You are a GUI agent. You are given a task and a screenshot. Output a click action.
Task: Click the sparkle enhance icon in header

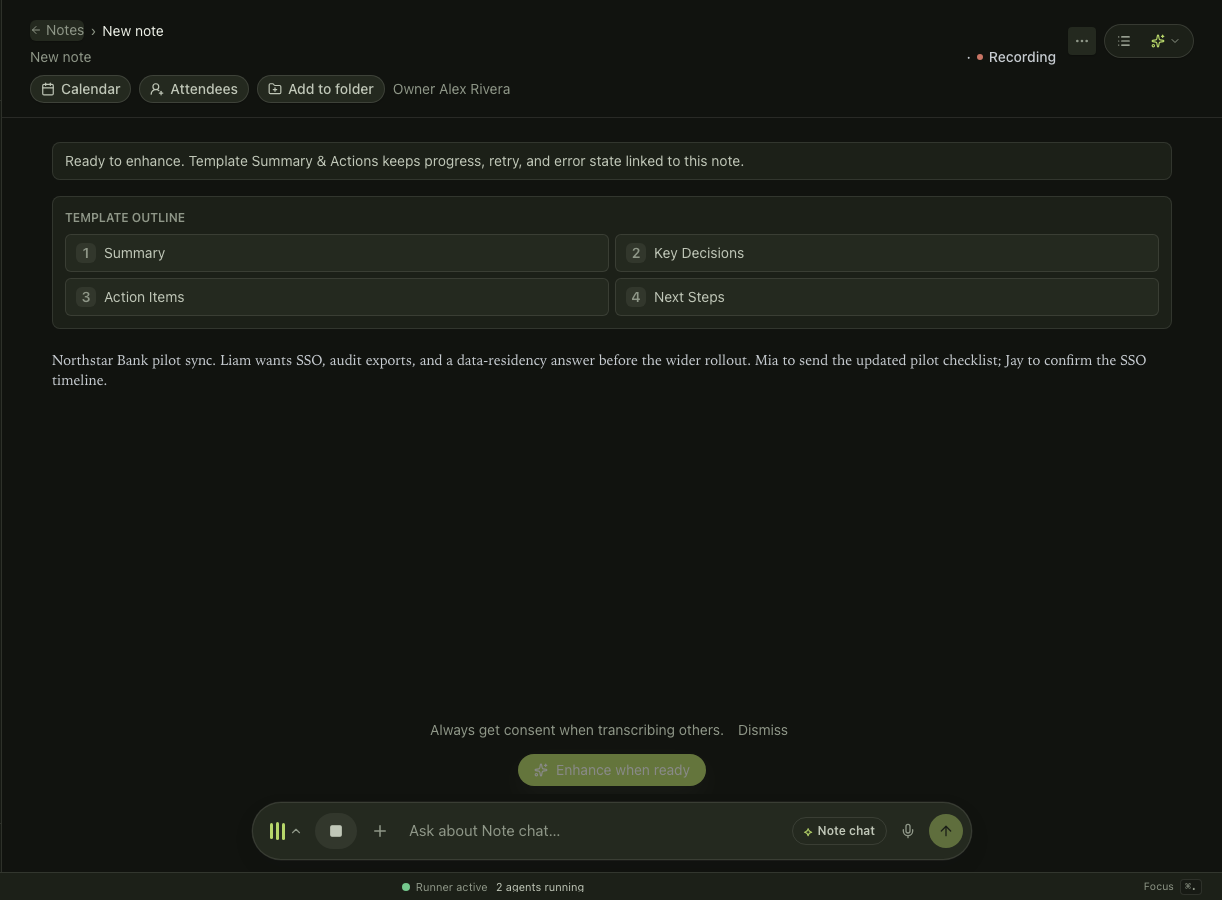click(1157, 41)
